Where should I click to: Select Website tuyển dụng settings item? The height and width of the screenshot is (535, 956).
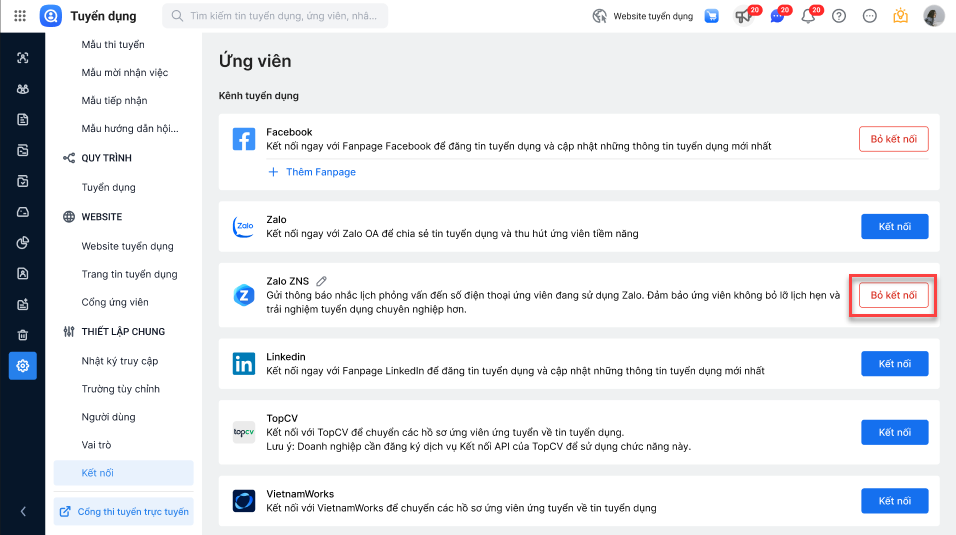pyautogui.click(x=127, y=246)
